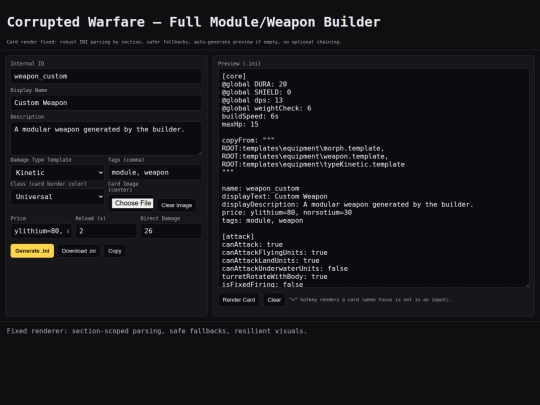Click the 'displayText: Custom Weapon' line

(x=274, y=196)
